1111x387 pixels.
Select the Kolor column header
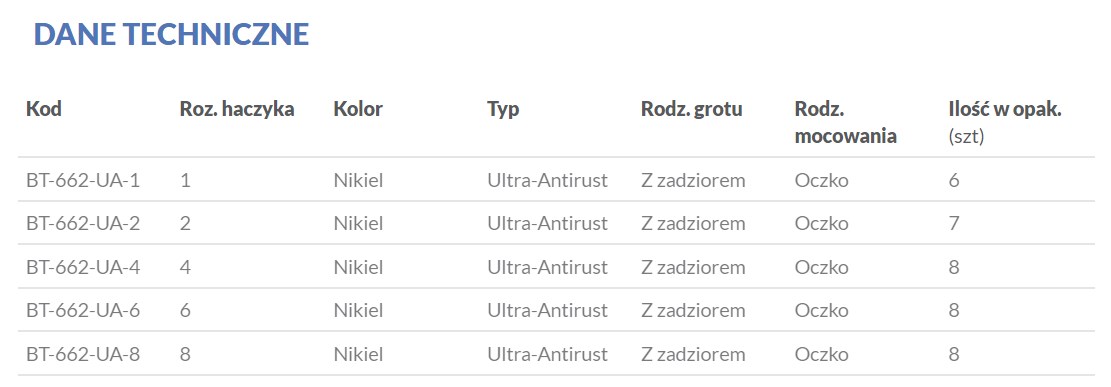tap(358, 109)
